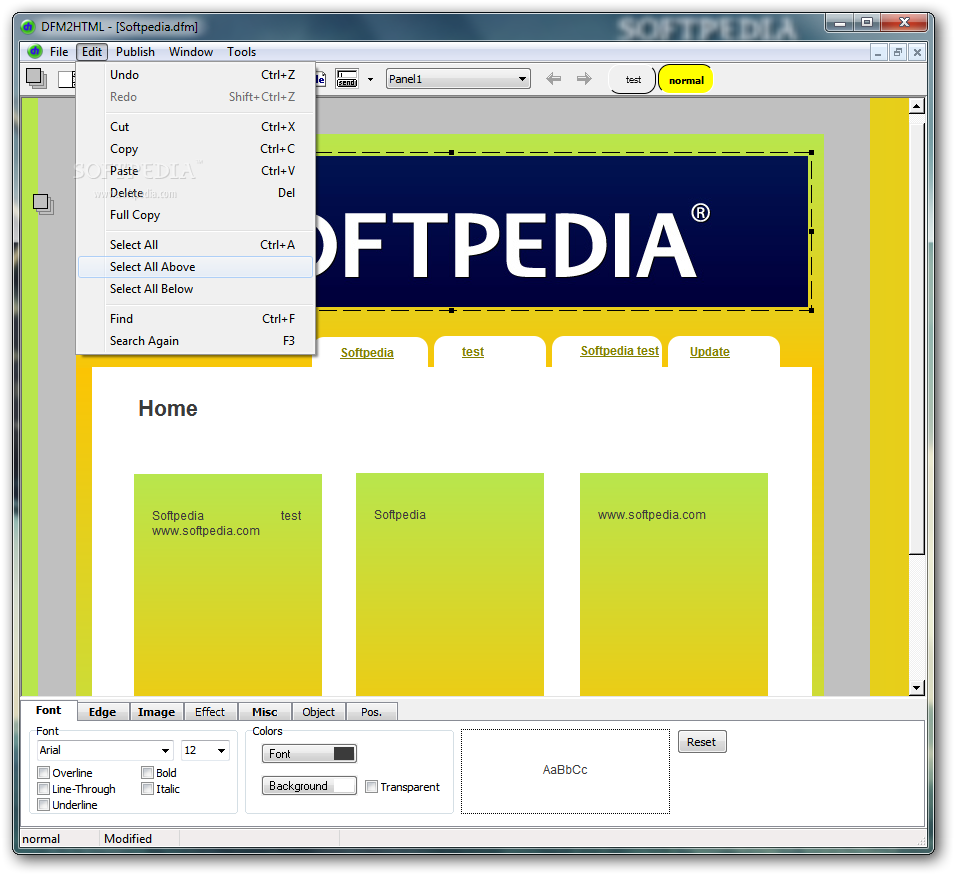Screen dimensions: 955x875
Task: Choose Search Again from the Edit menu
Action: click(195, 340)
